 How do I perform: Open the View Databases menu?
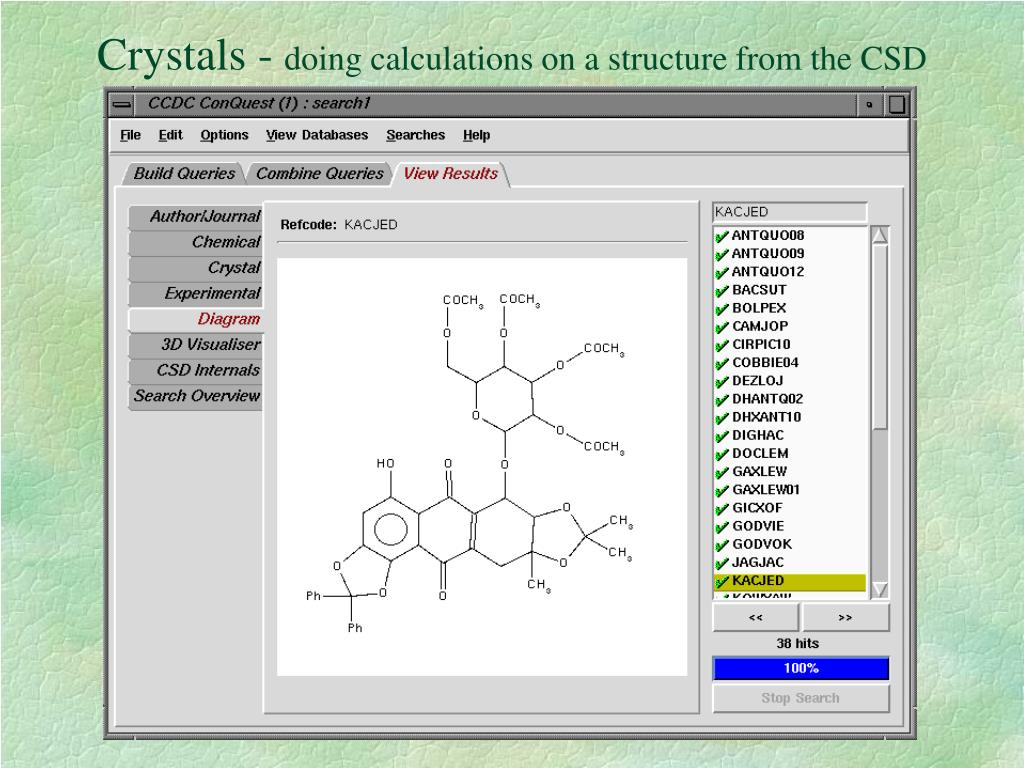317,135
